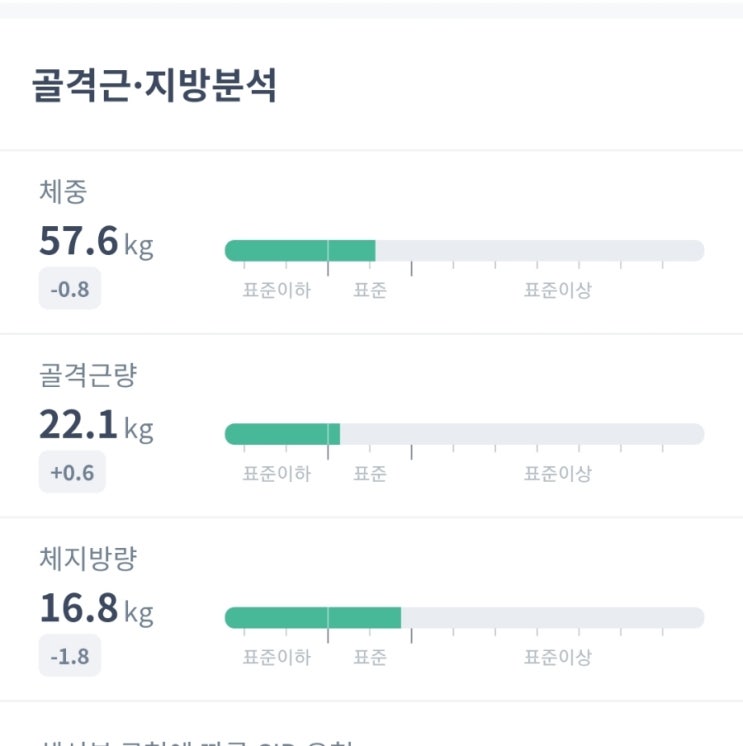743x746 pixels.
Task: Select the 체중 row label
Action: (63, 191)
